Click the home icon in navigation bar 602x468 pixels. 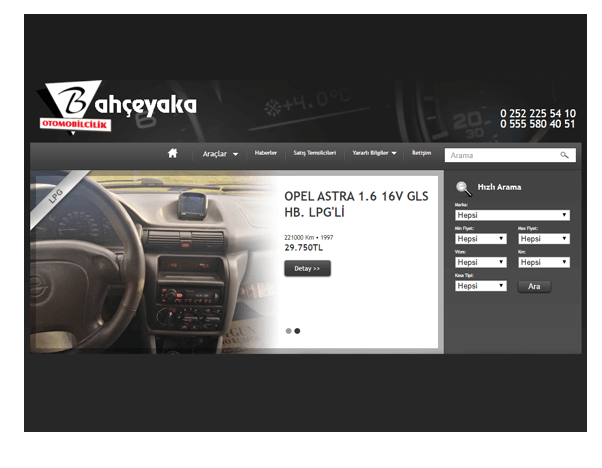[172, 154]
